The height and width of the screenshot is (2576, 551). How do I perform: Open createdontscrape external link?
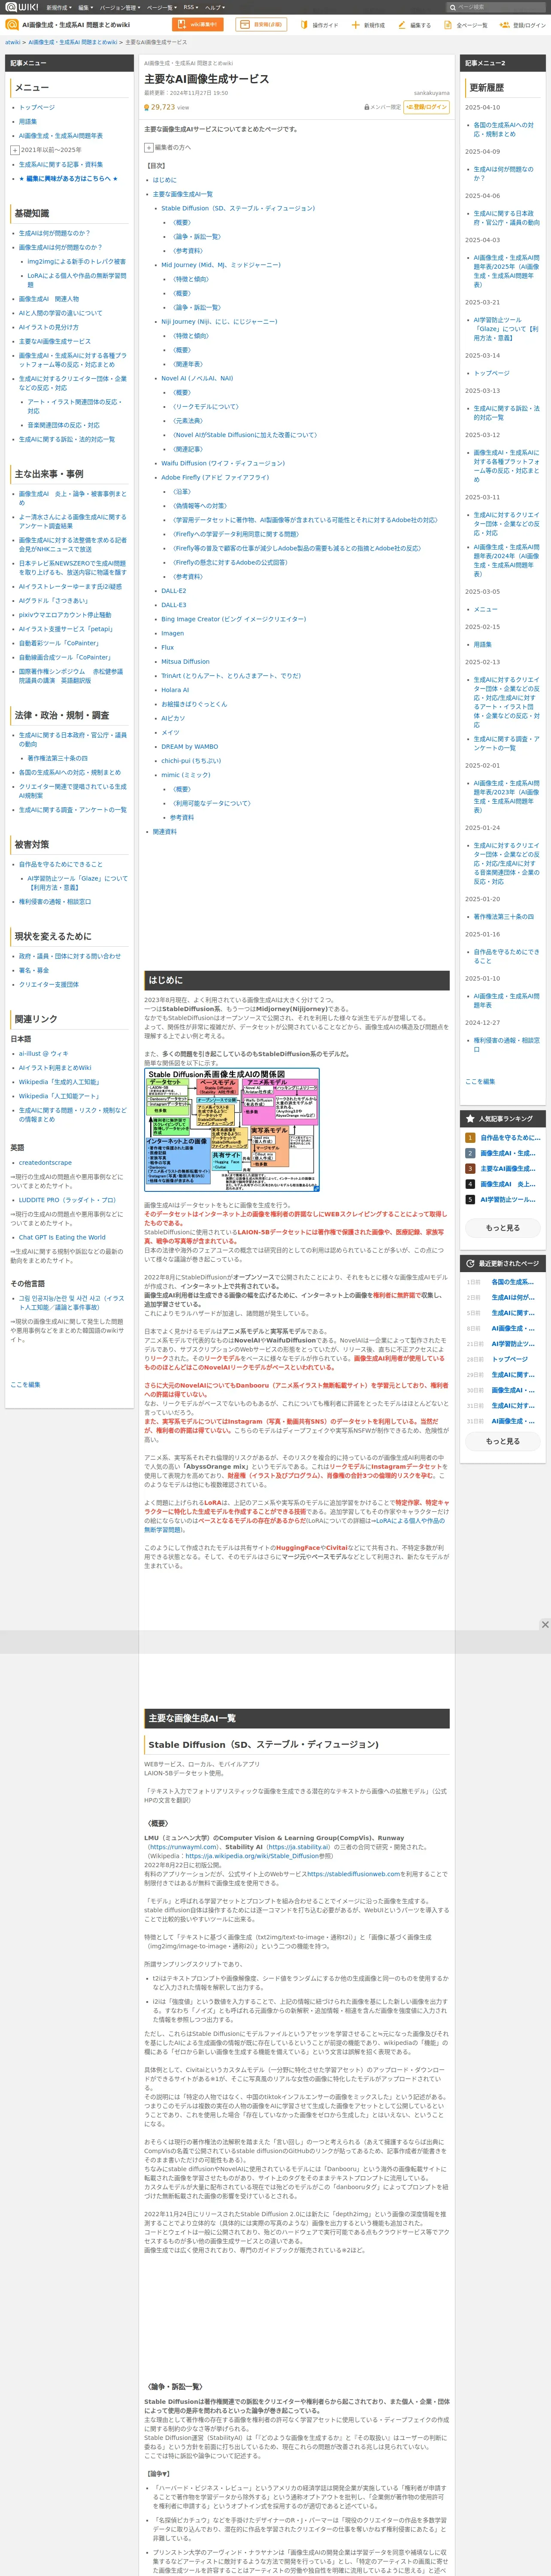click(x=45, y=1163)
